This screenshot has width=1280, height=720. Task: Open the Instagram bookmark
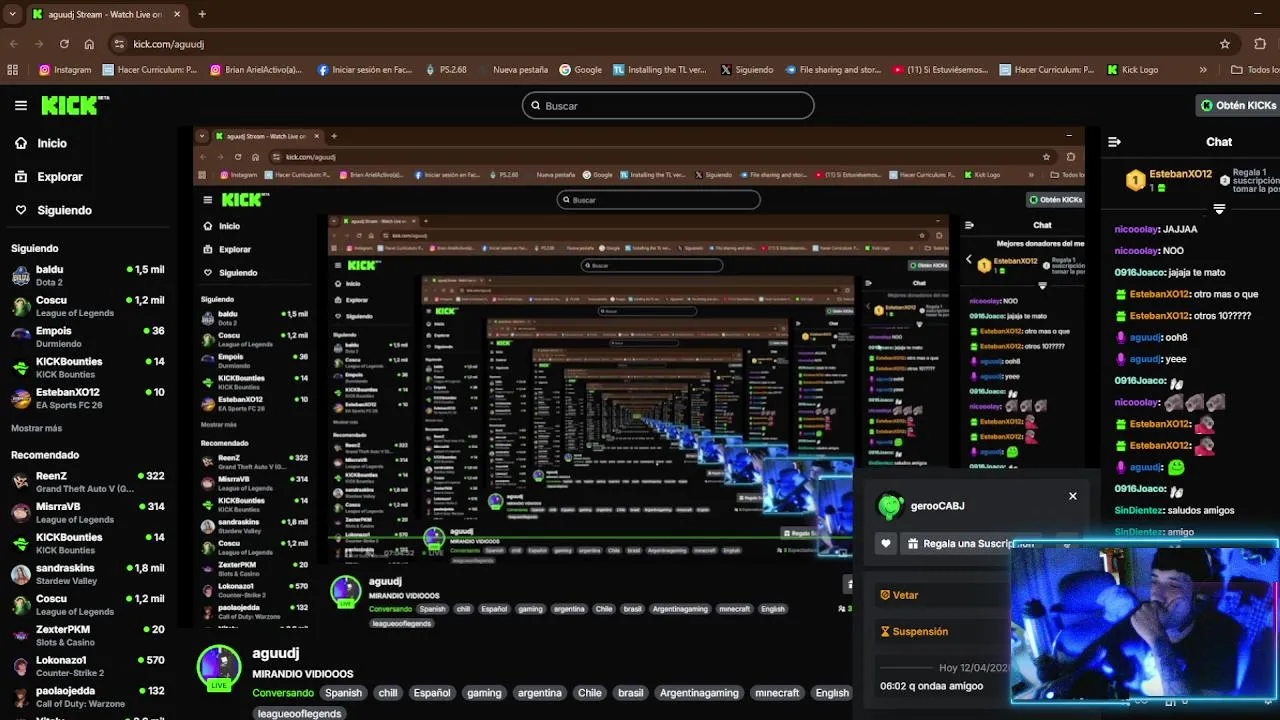click(x=65, y=70)
